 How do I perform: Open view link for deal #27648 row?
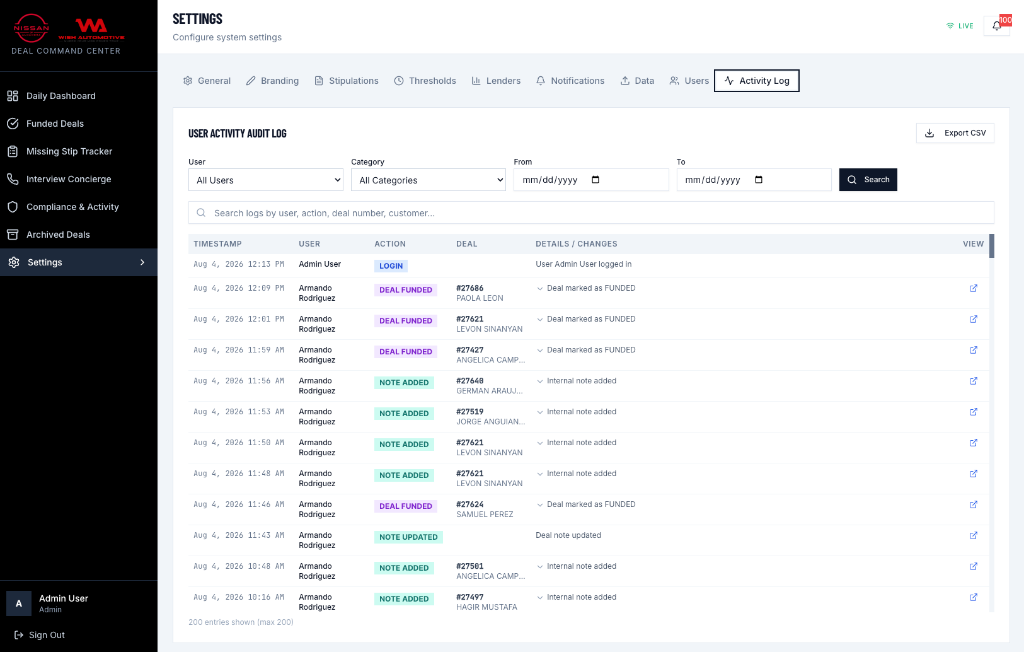point(973,381)
